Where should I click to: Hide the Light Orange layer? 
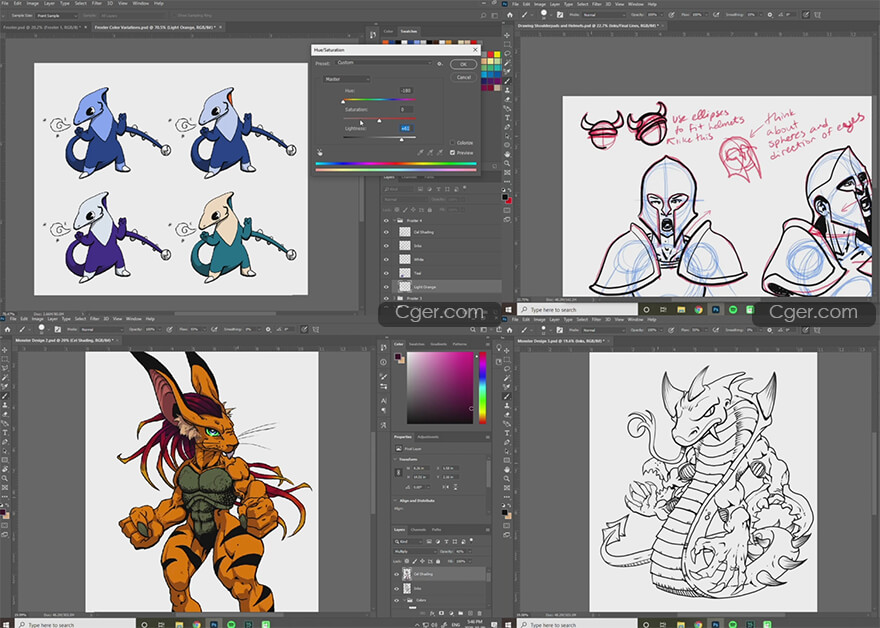(x=386, y=287)
